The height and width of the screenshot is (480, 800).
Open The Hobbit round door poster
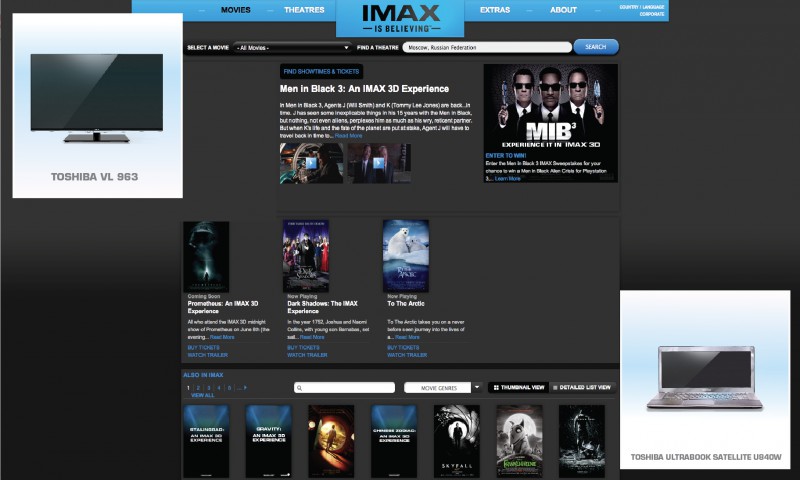(331, 441)
